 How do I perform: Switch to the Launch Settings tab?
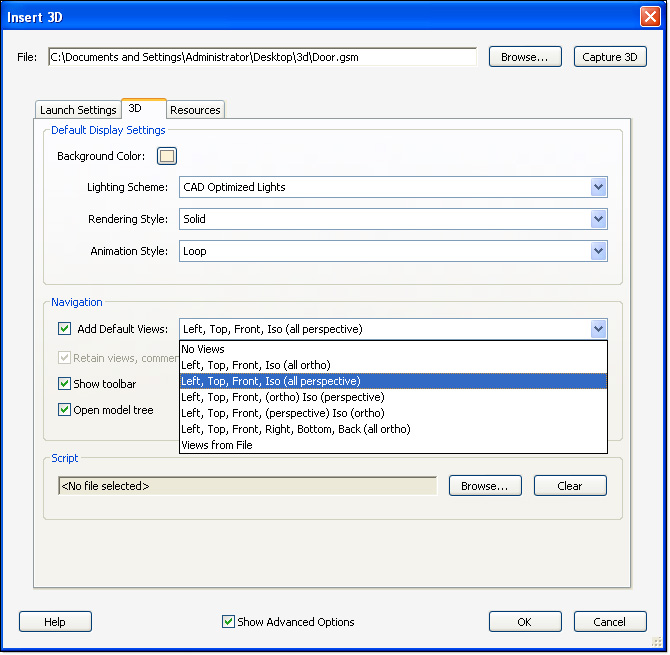(78, 110)
